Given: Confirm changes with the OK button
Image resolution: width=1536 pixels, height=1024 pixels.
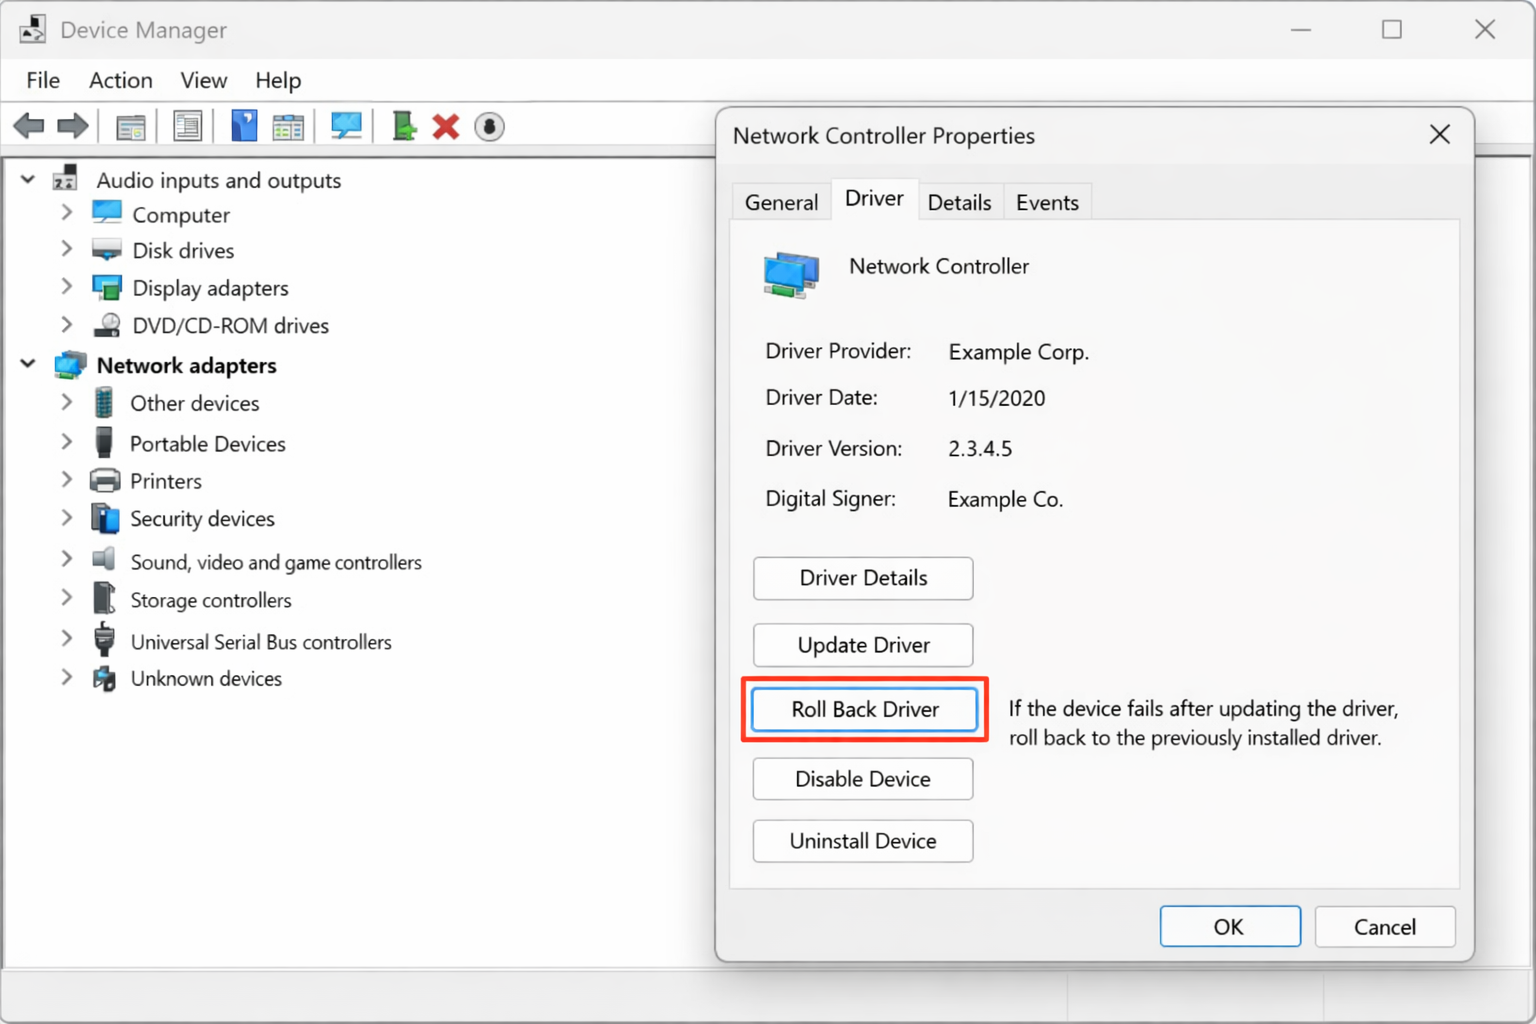Looking at the screenshot, I should (x=1229, y=926).
